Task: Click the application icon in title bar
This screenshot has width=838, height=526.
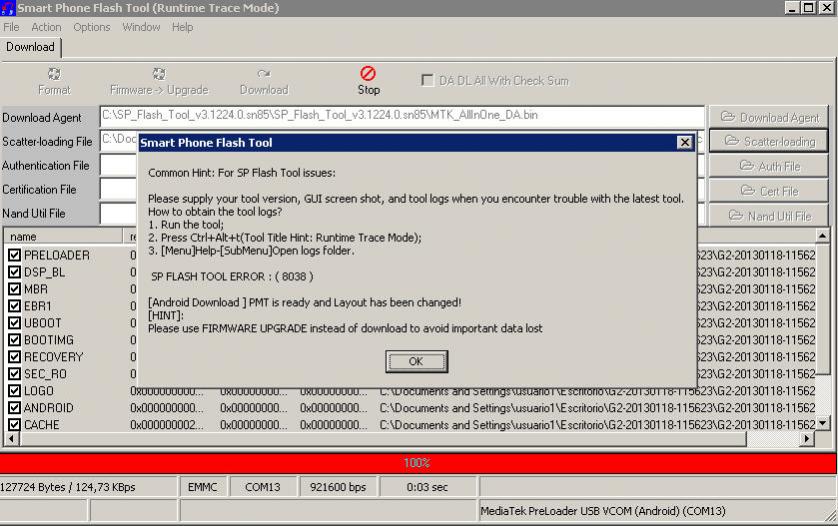Action: coord(8,8)
